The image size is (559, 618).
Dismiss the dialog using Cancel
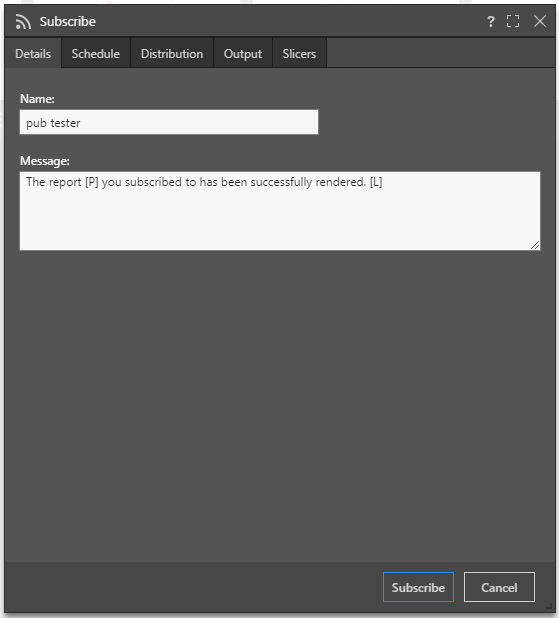499,587
